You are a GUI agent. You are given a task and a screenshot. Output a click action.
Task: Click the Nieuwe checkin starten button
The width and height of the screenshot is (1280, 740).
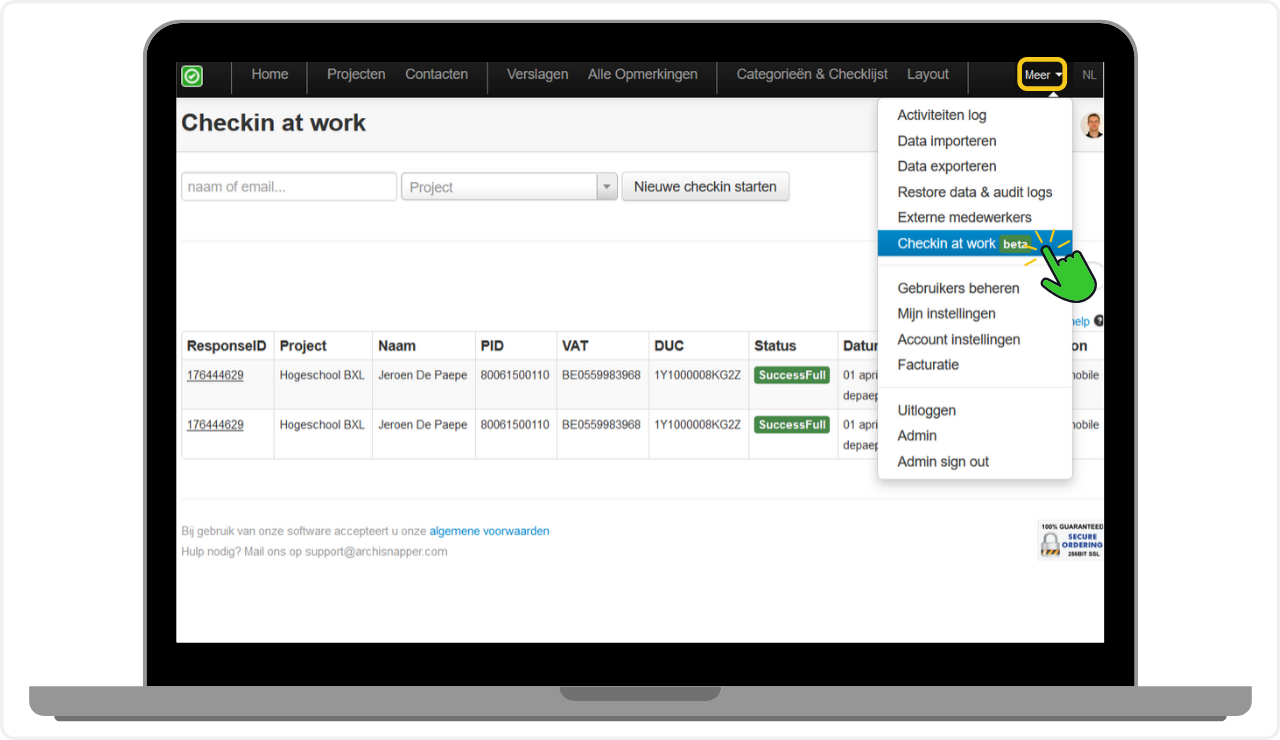click(x=705, y=187)
